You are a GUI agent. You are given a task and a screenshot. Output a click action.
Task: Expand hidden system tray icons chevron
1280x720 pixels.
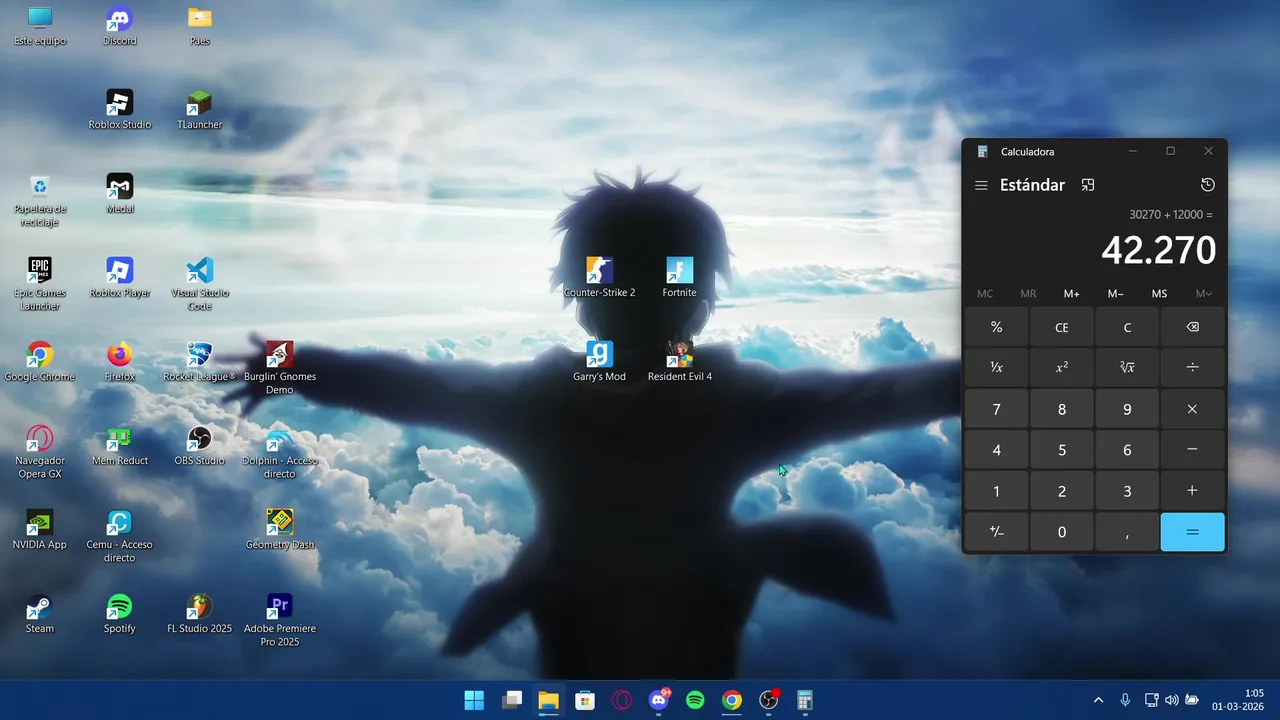coord(1098,700)
